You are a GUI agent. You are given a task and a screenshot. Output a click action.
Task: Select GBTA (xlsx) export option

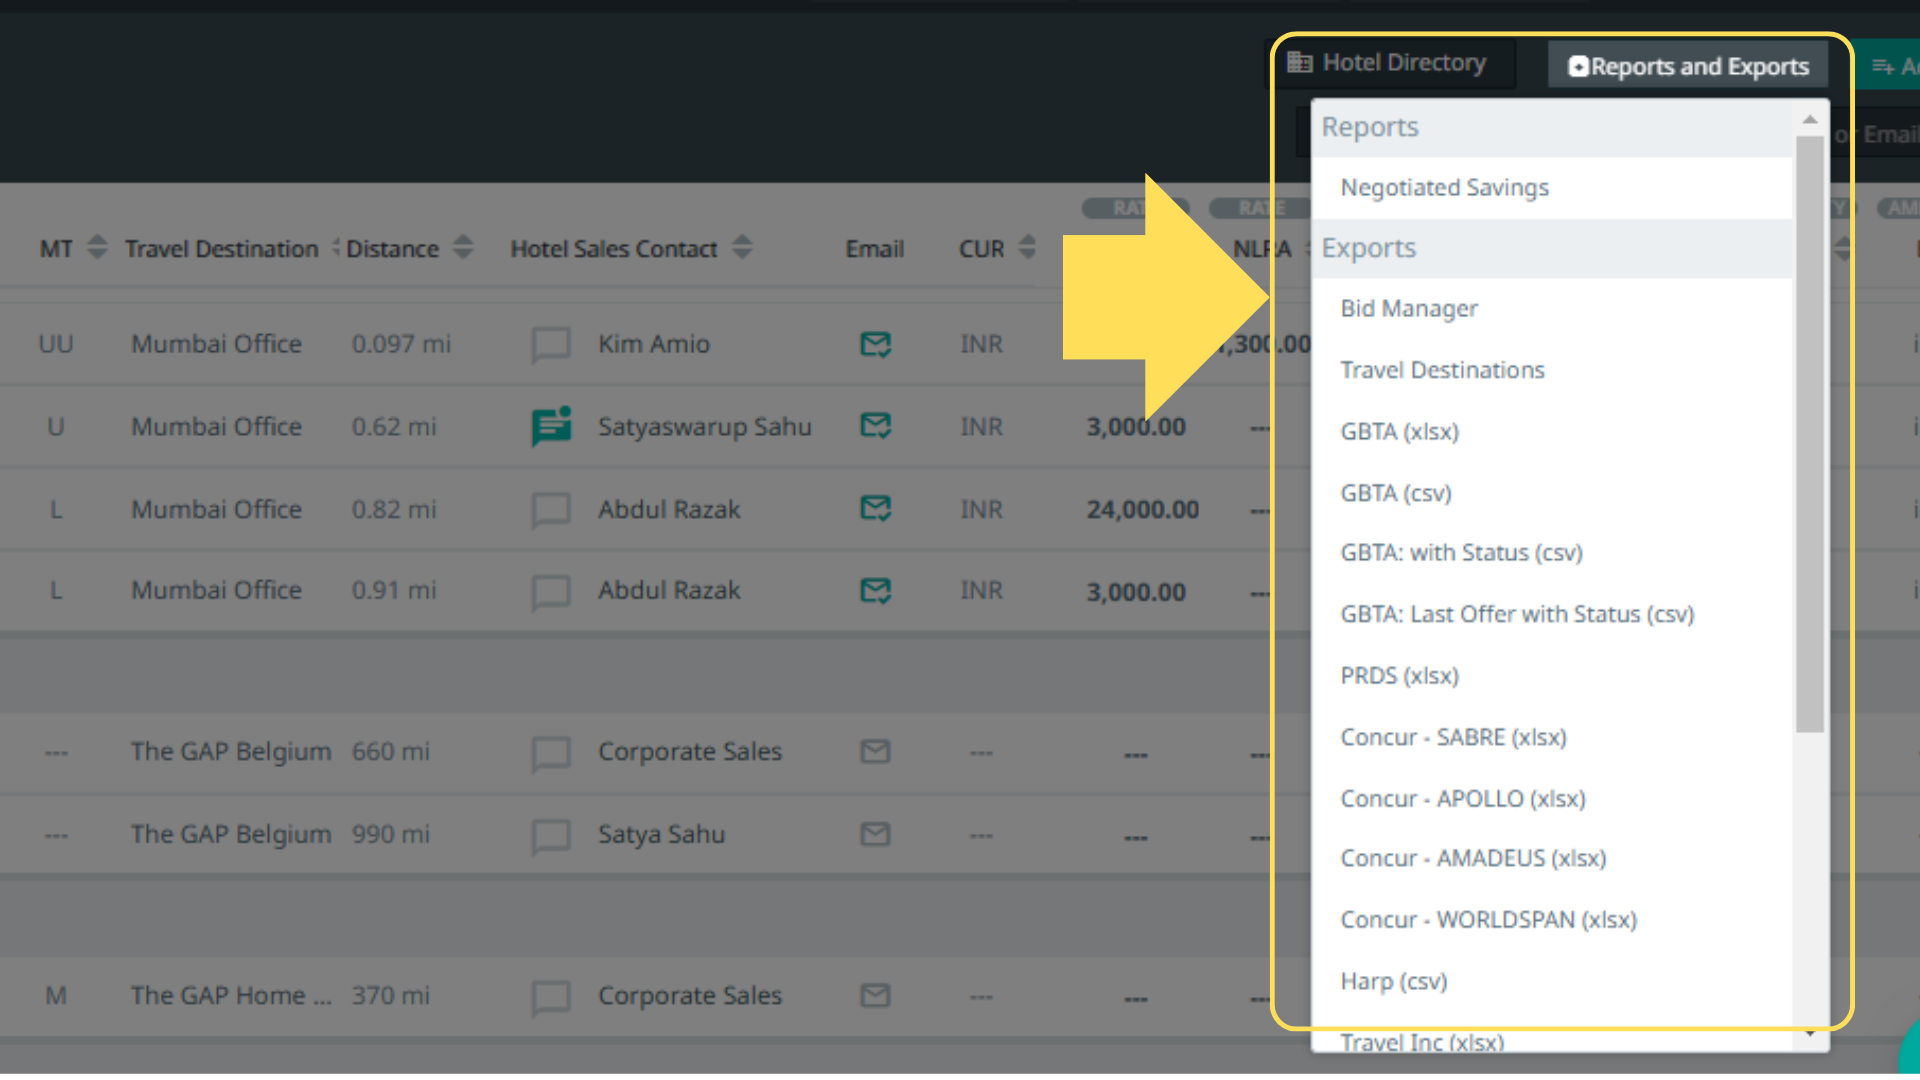coord(1399,432)
